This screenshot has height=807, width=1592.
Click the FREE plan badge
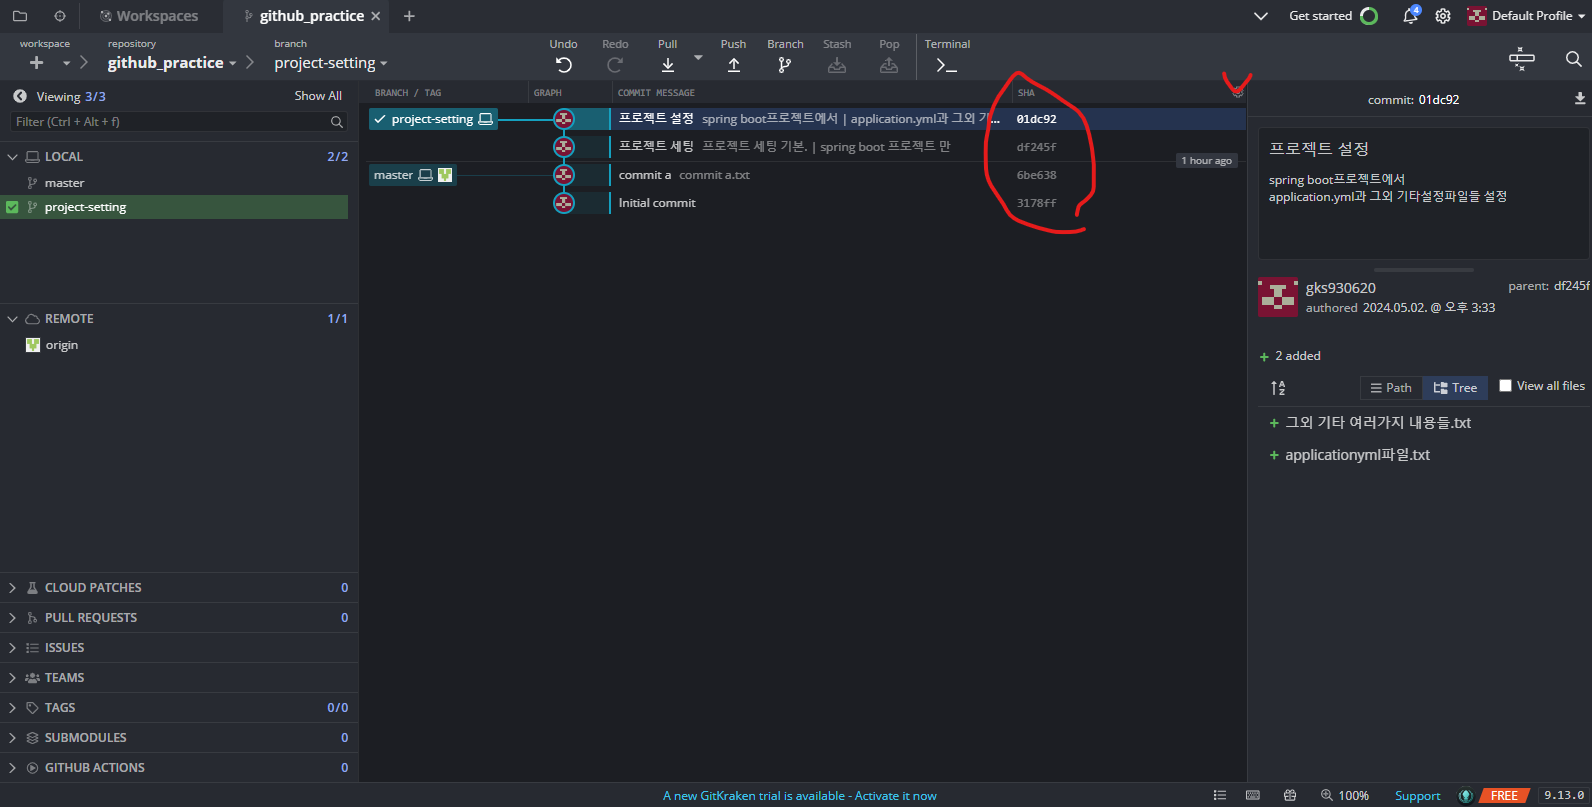(x=1504, y=796)
